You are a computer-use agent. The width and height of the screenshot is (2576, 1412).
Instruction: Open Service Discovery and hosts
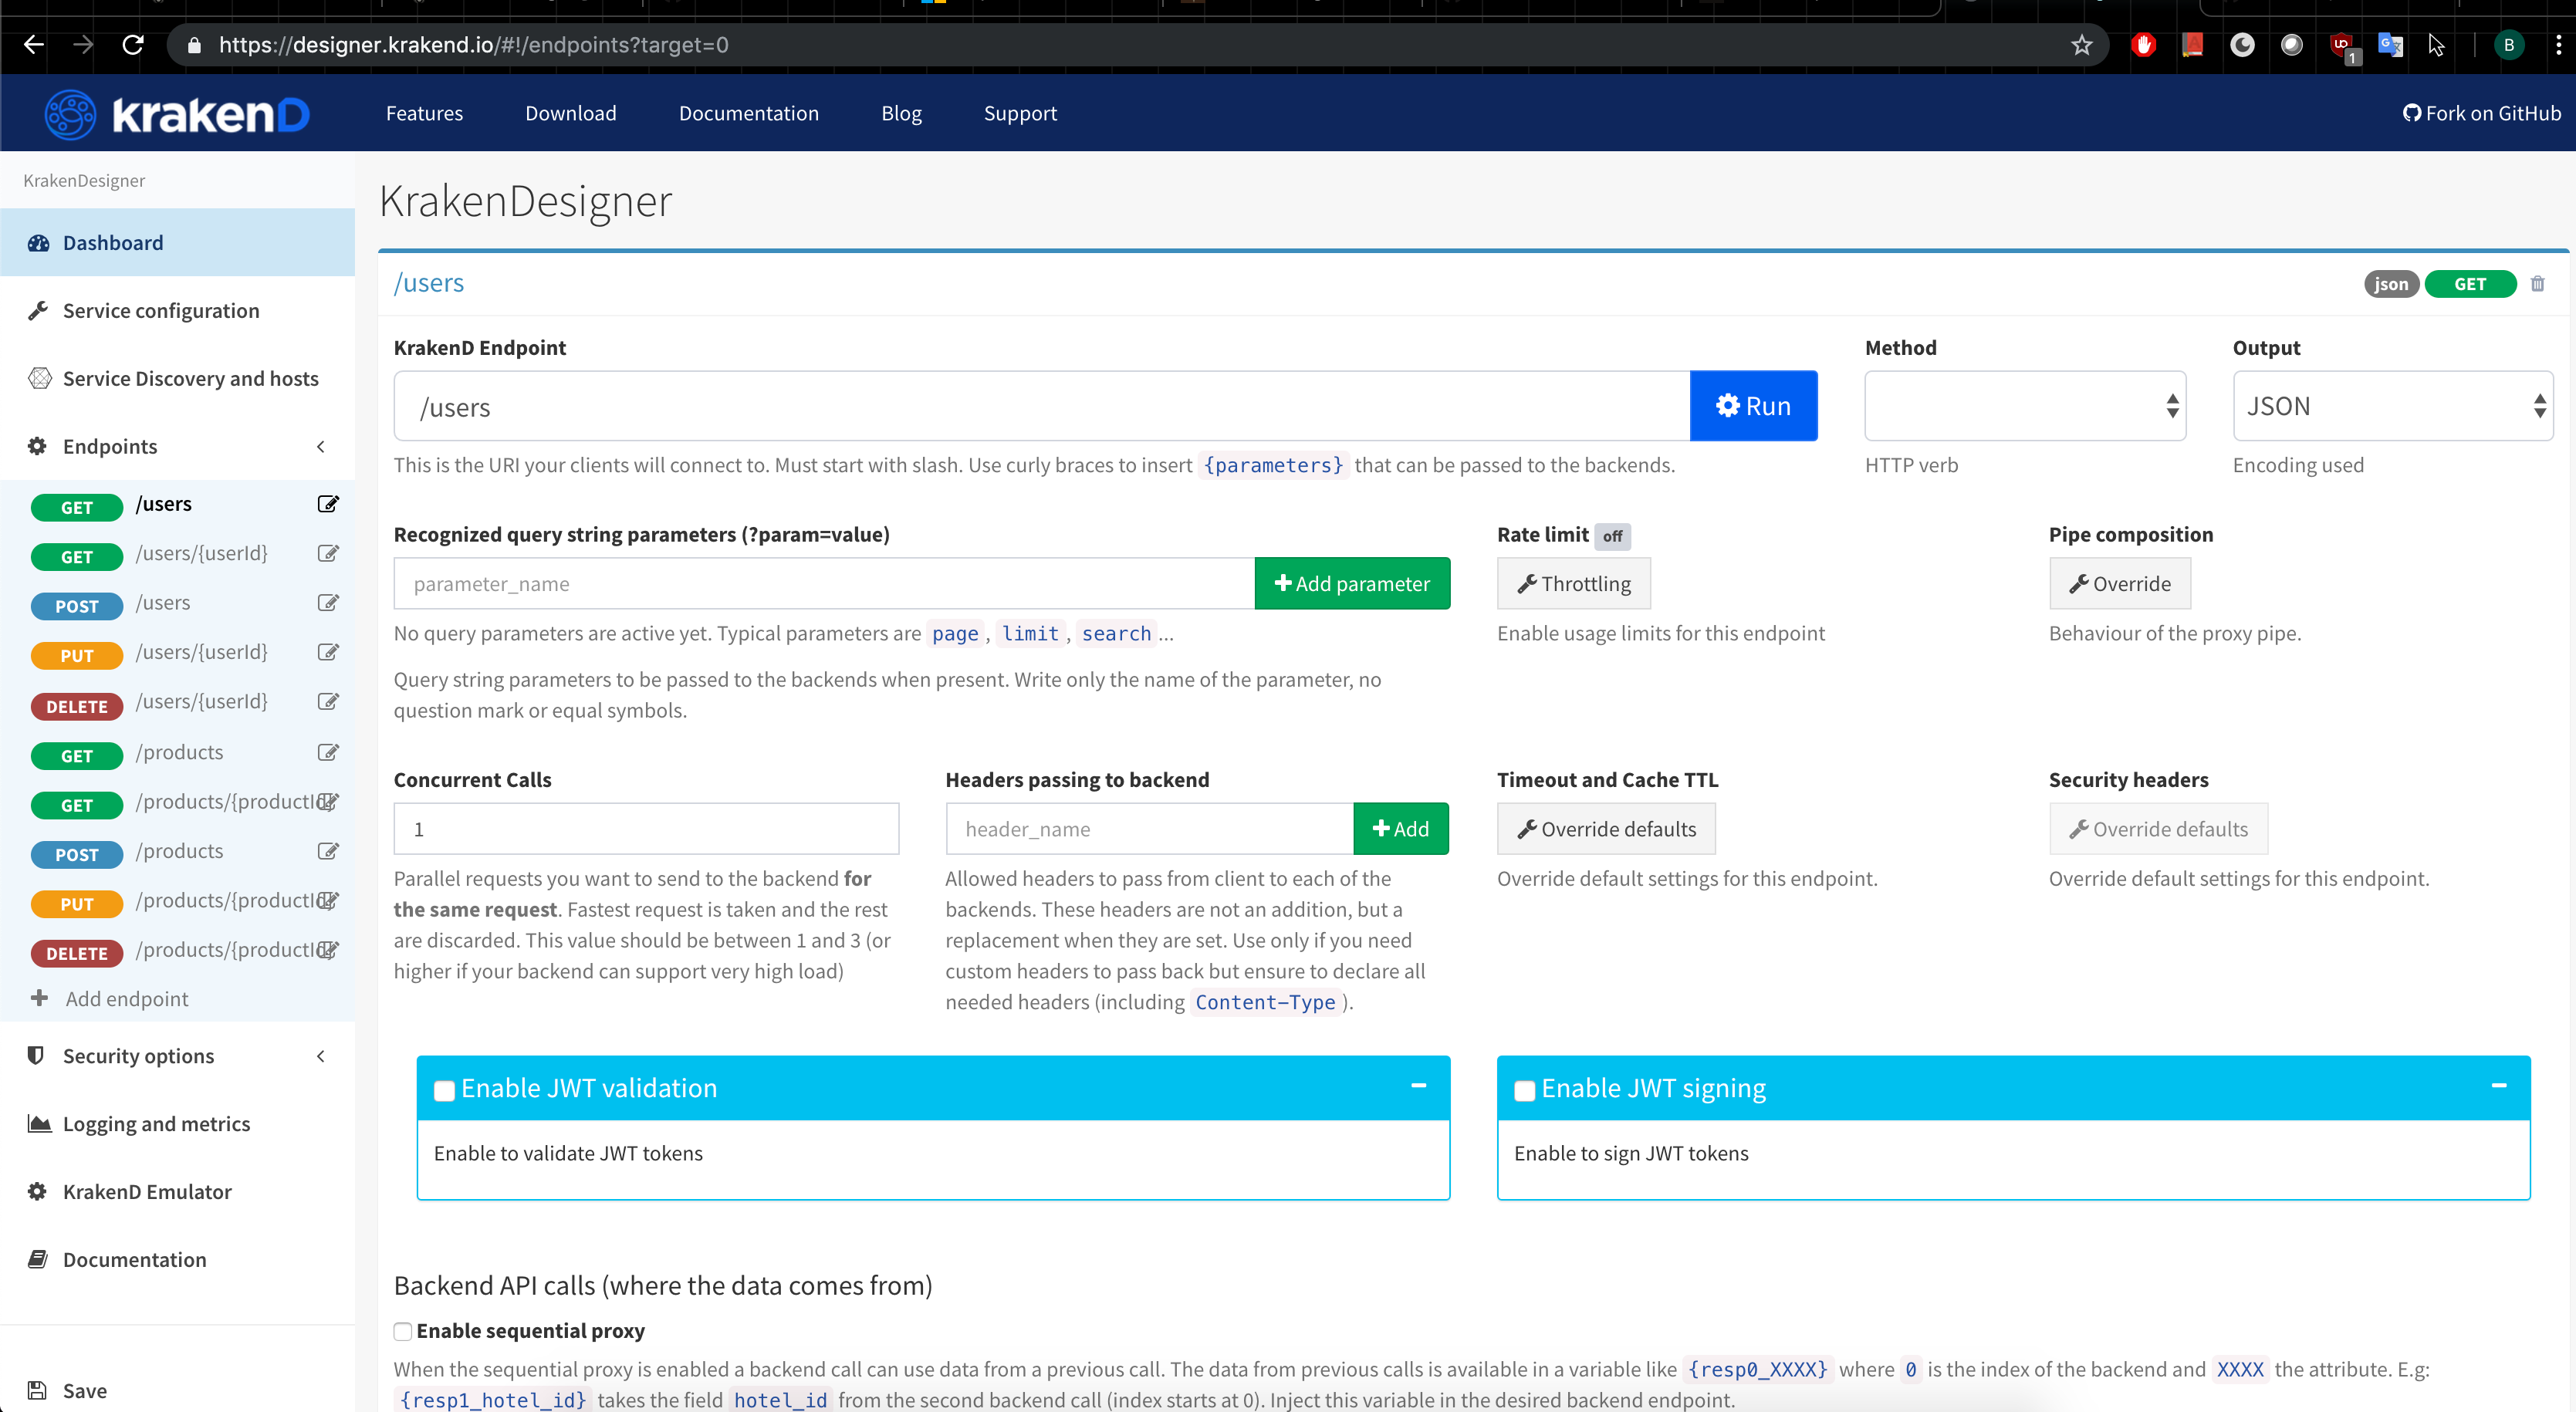pyautogui.click(x=177, y=379)
